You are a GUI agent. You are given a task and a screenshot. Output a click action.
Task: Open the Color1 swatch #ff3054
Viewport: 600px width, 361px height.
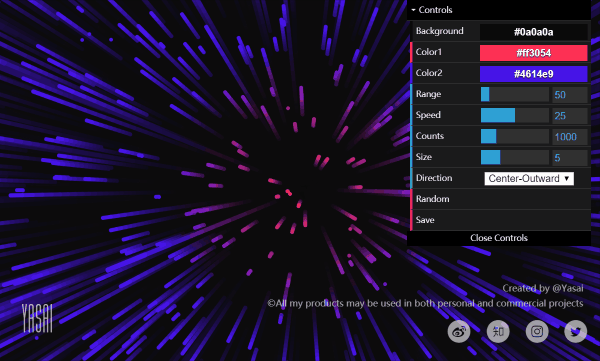(533, 53)
